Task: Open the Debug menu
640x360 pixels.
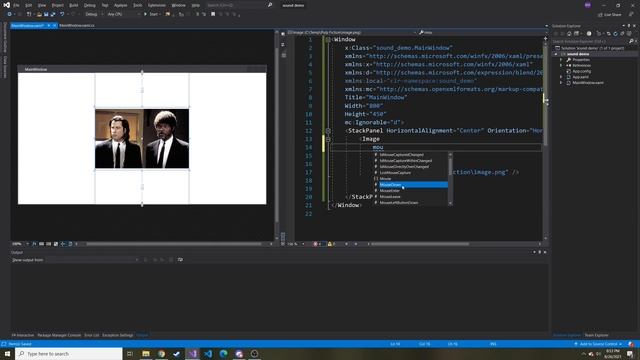Action: (89, 5)
